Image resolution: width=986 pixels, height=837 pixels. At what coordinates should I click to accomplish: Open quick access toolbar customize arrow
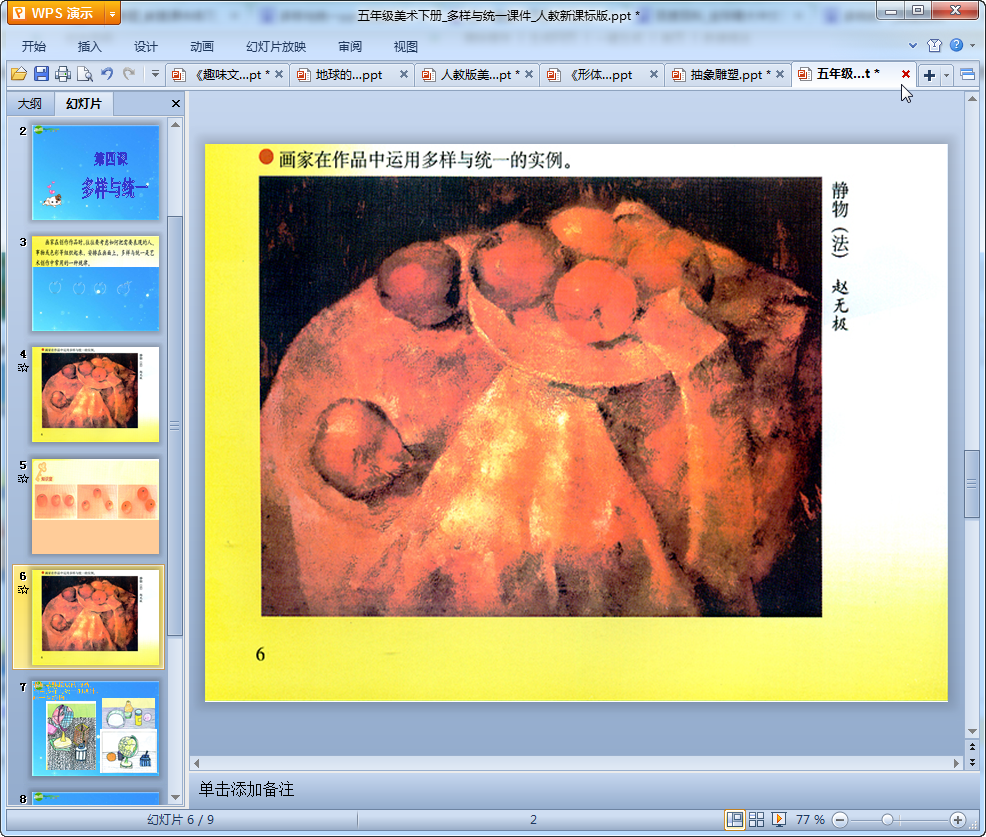155,74
